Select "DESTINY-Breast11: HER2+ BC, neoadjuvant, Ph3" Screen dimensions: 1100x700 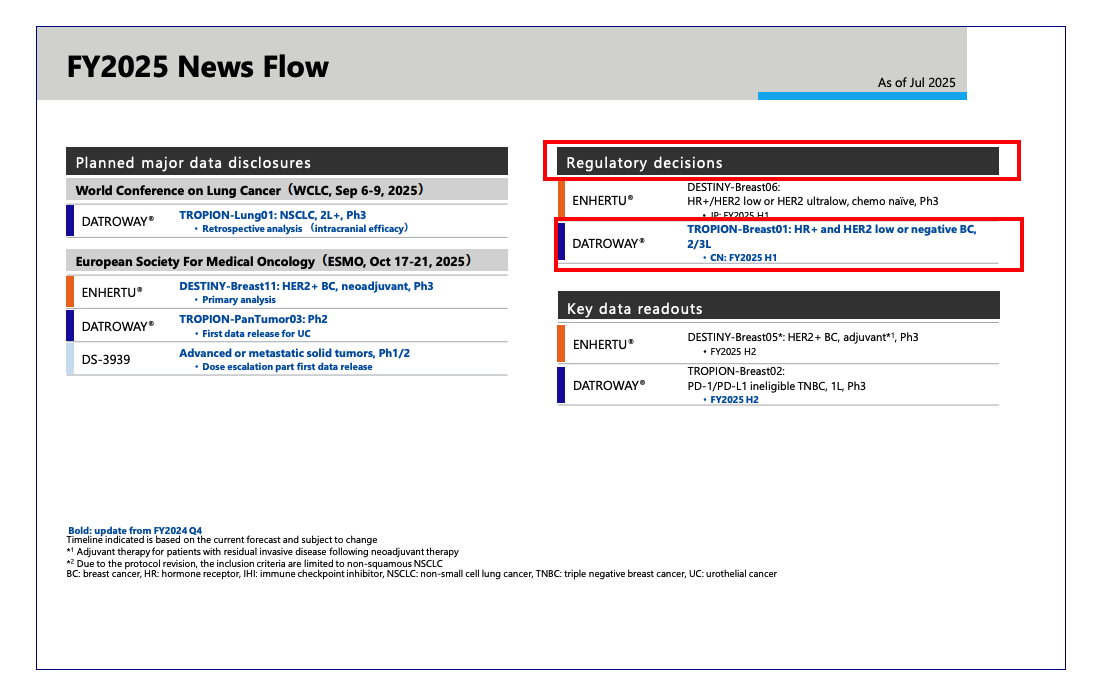click(x=306, y=286)
